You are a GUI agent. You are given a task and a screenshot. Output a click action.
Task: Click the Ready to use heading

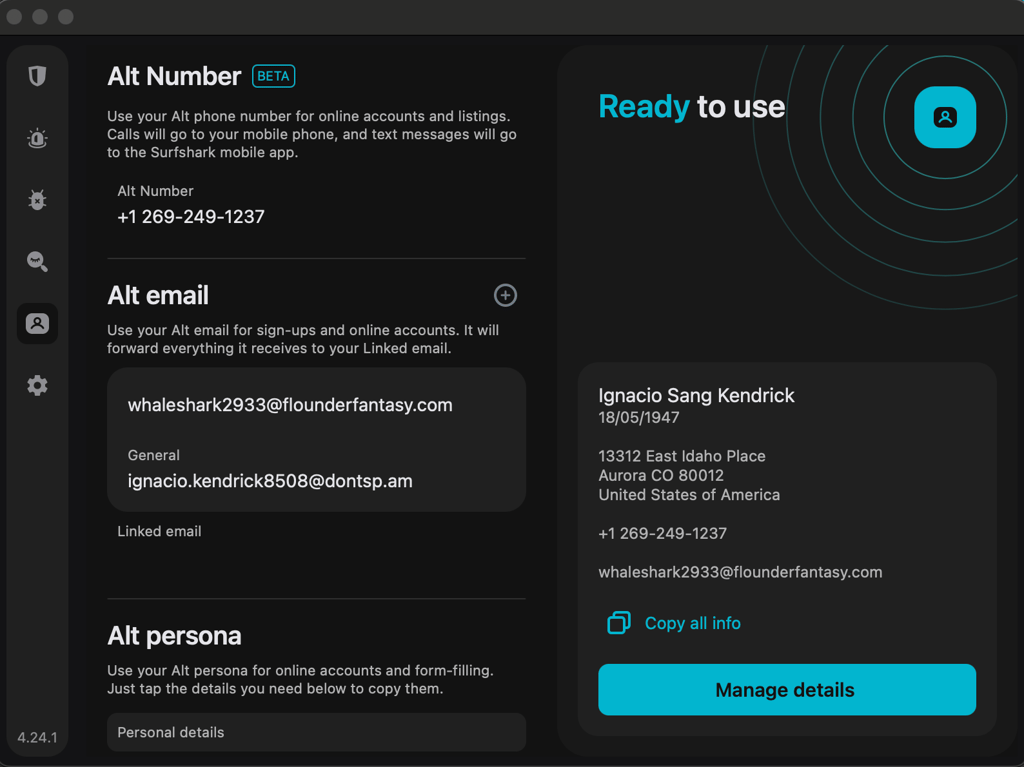click(692, 106)
